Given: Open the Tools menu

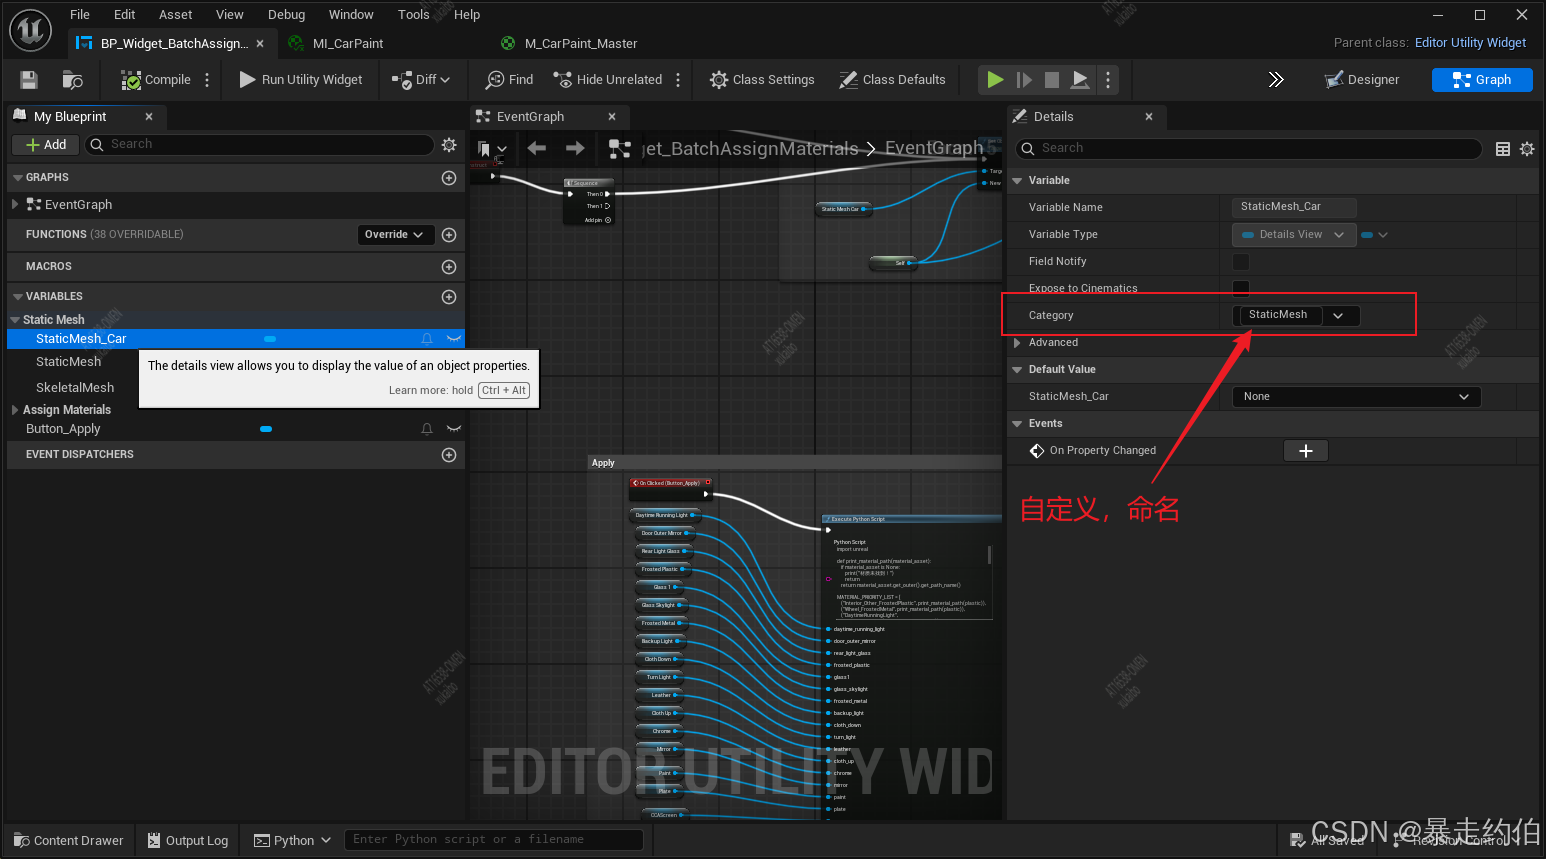Looking at the screenshot, I should [x=413, y=14].
